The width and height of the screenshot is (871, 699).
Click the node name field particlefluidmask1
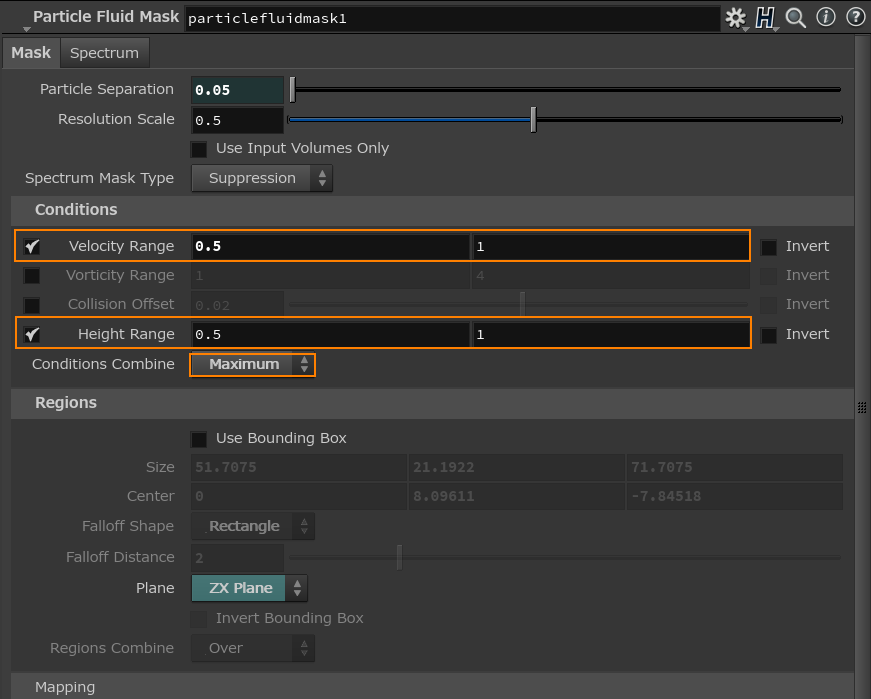coord(452,18)
